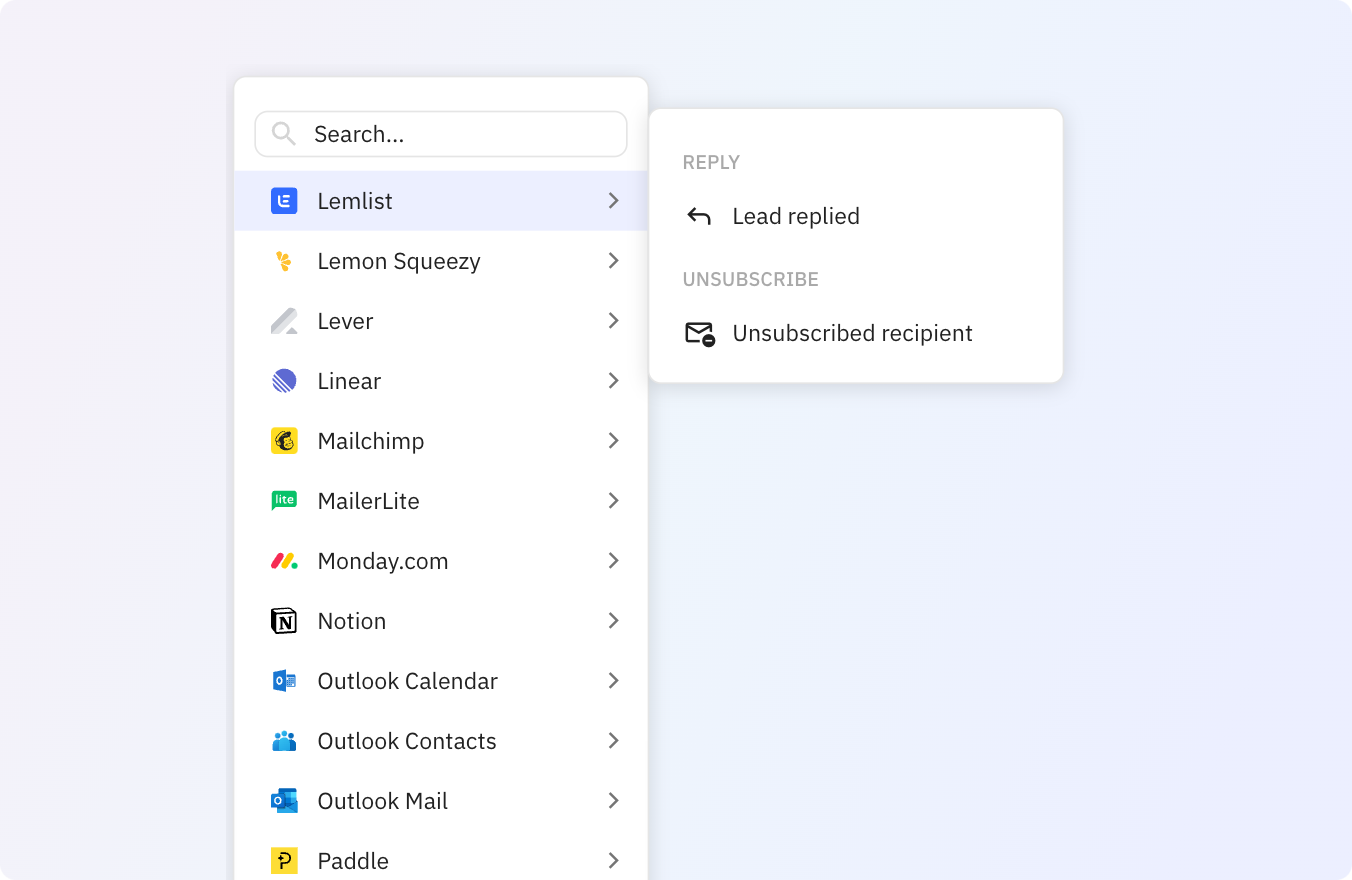The image size is (1352, 880).
Task: Click the Lemlist app icon
Action: tap(284, 201)
